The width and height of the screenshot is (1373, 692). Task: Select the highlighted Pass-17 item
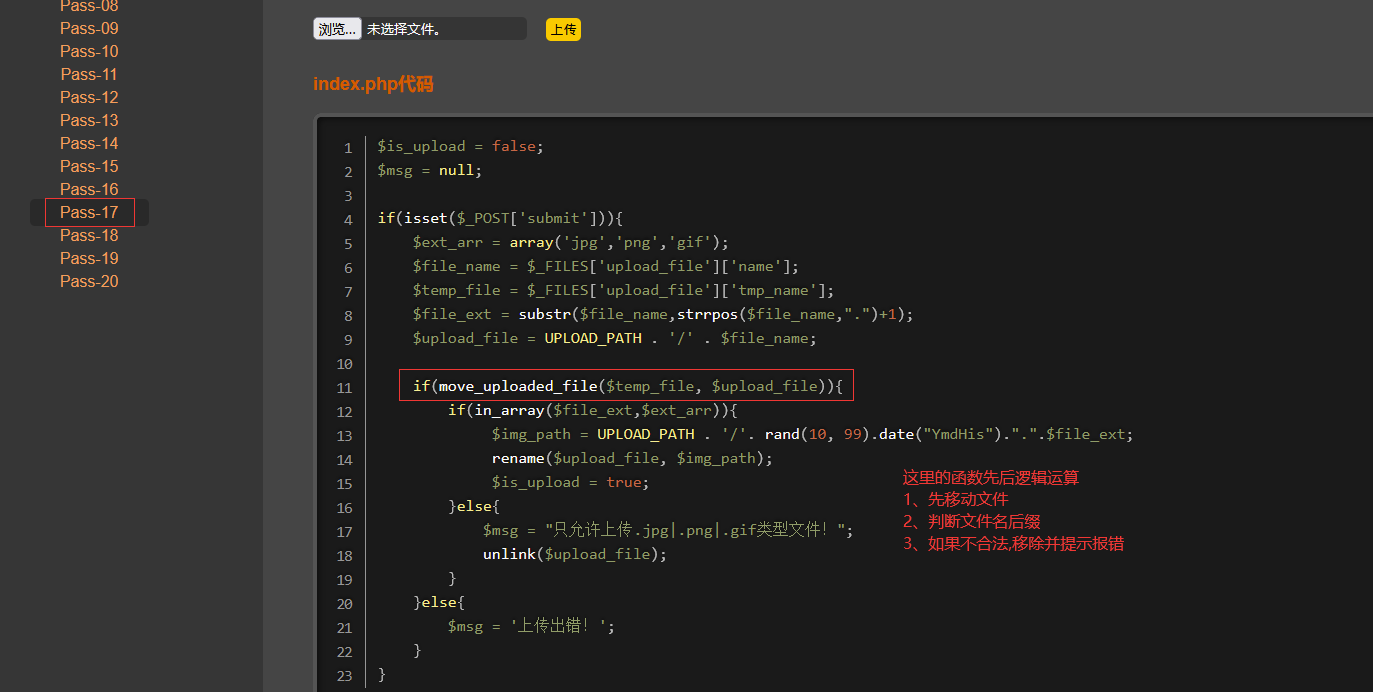click(x=89, y=212)
